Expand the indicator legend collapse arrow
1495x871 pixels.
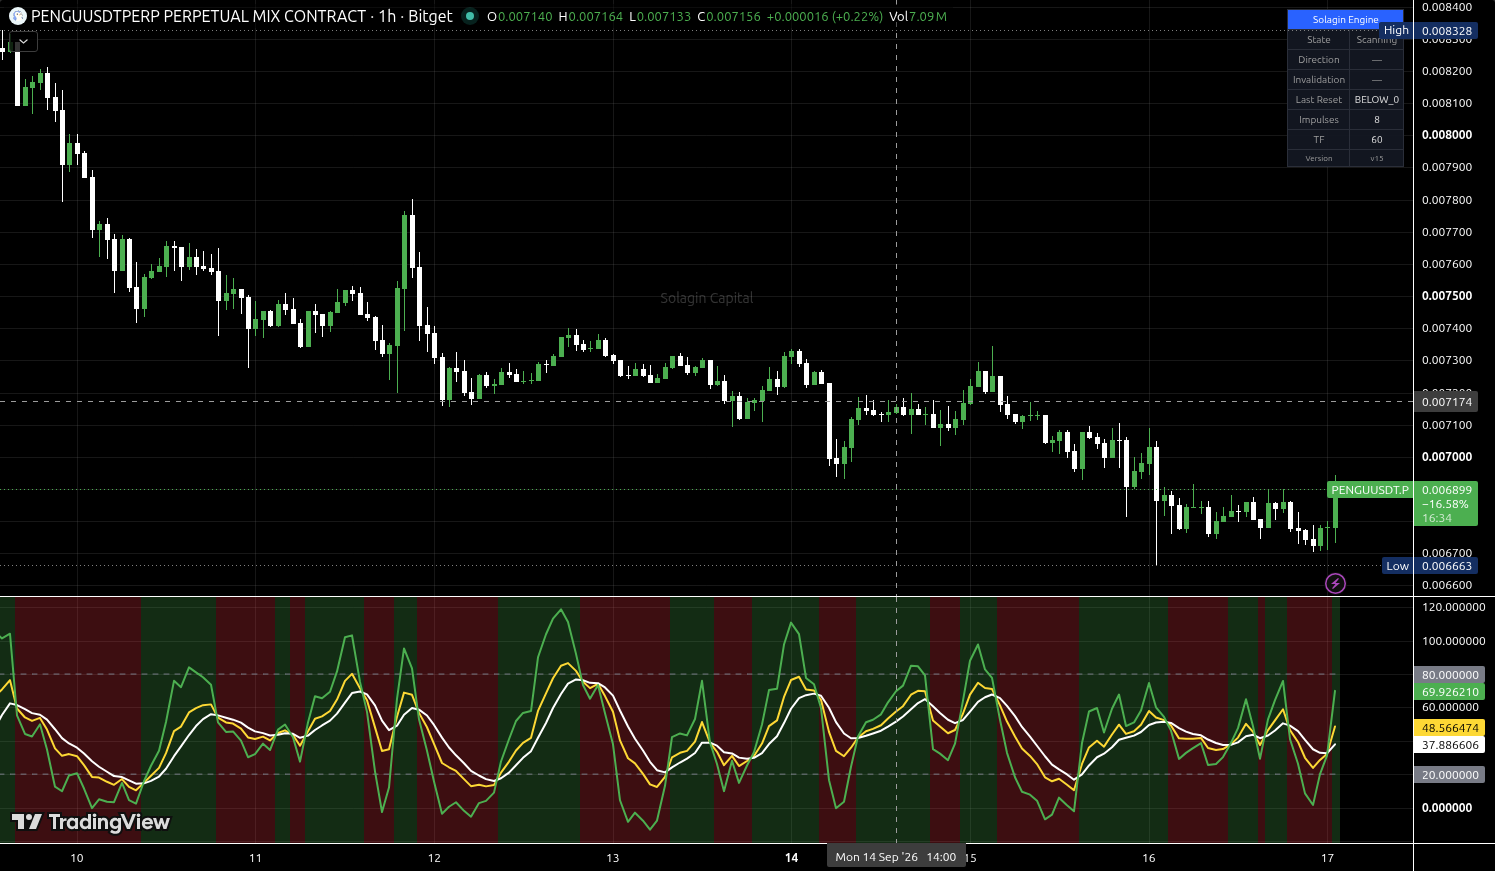click(x=23, y=42)
